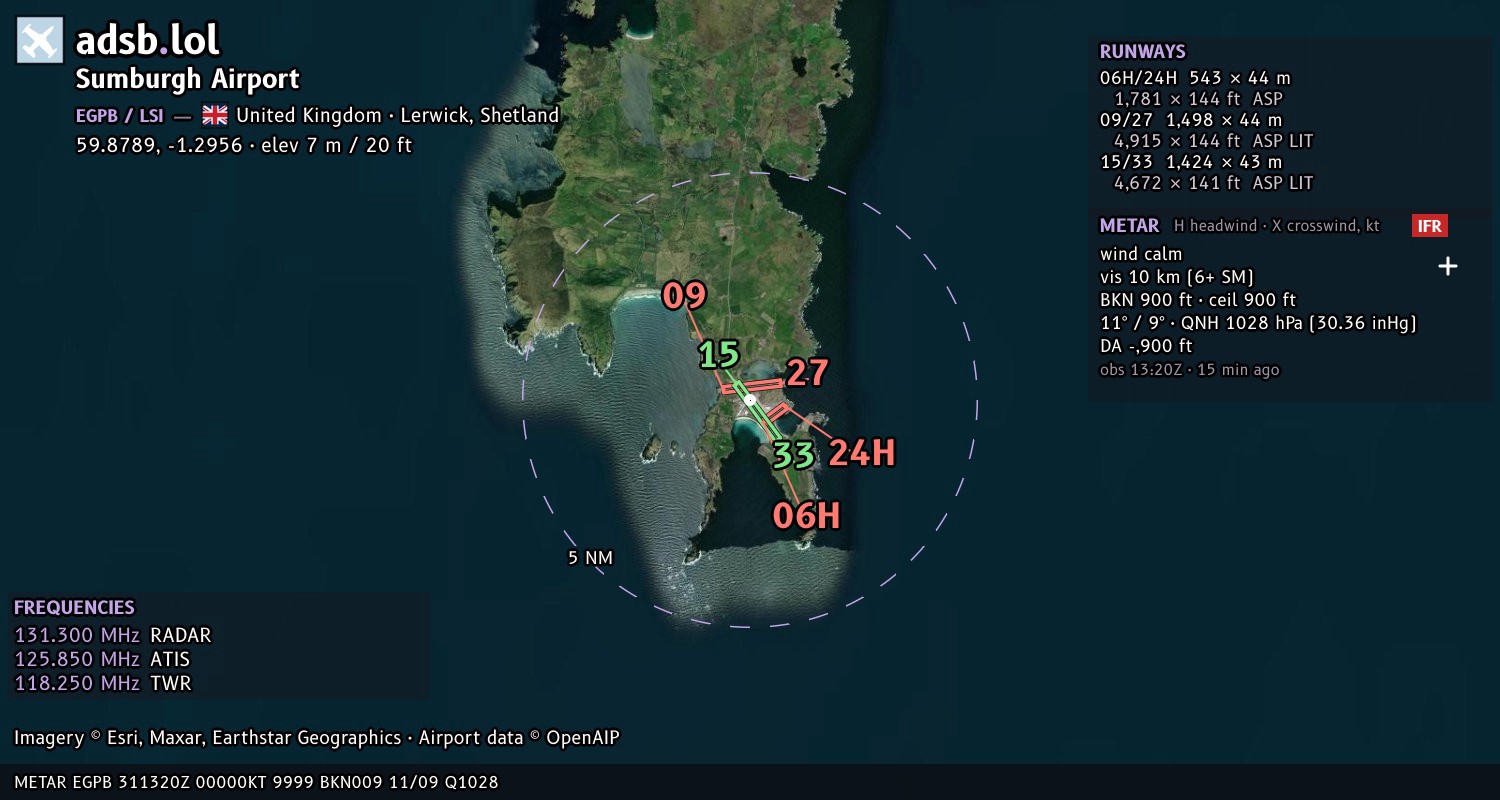Click the QNH 1028 hPa pressure line

(1258, 323)
